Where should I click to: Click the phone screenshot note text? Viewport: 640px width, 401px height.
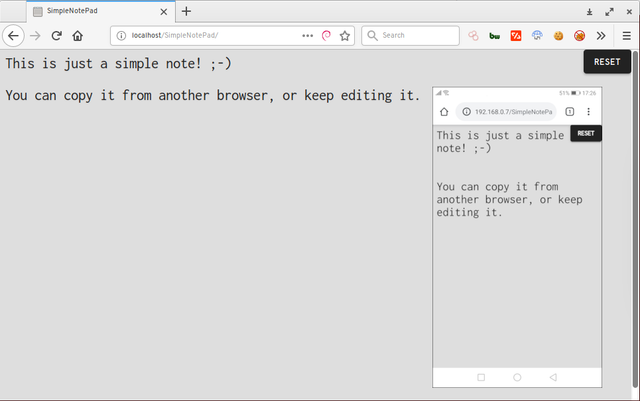pos(509,174)
